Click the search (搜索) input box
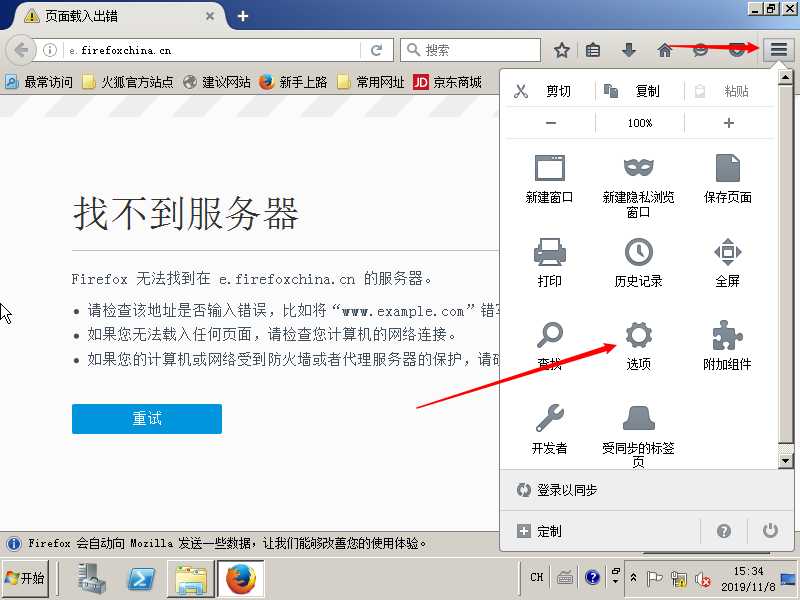 coord(470,50)
